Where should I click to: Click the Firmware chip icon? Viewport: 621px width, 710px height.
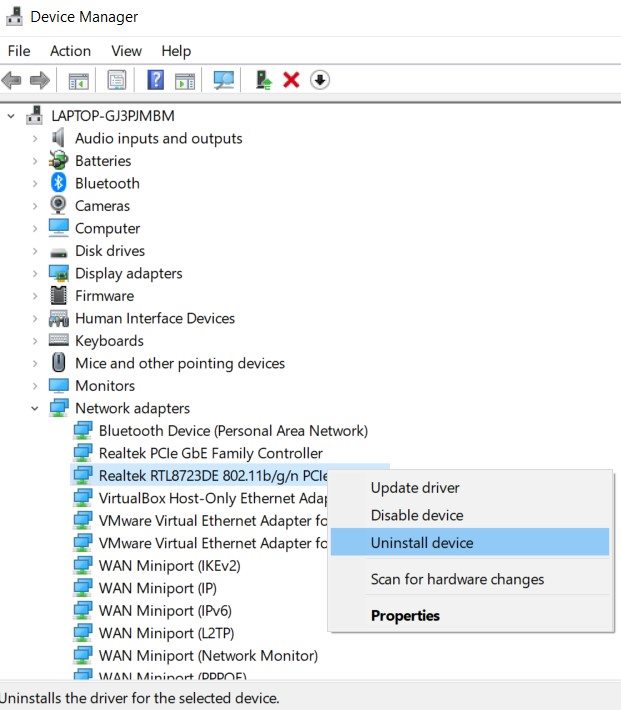click(x=58, y=295)
